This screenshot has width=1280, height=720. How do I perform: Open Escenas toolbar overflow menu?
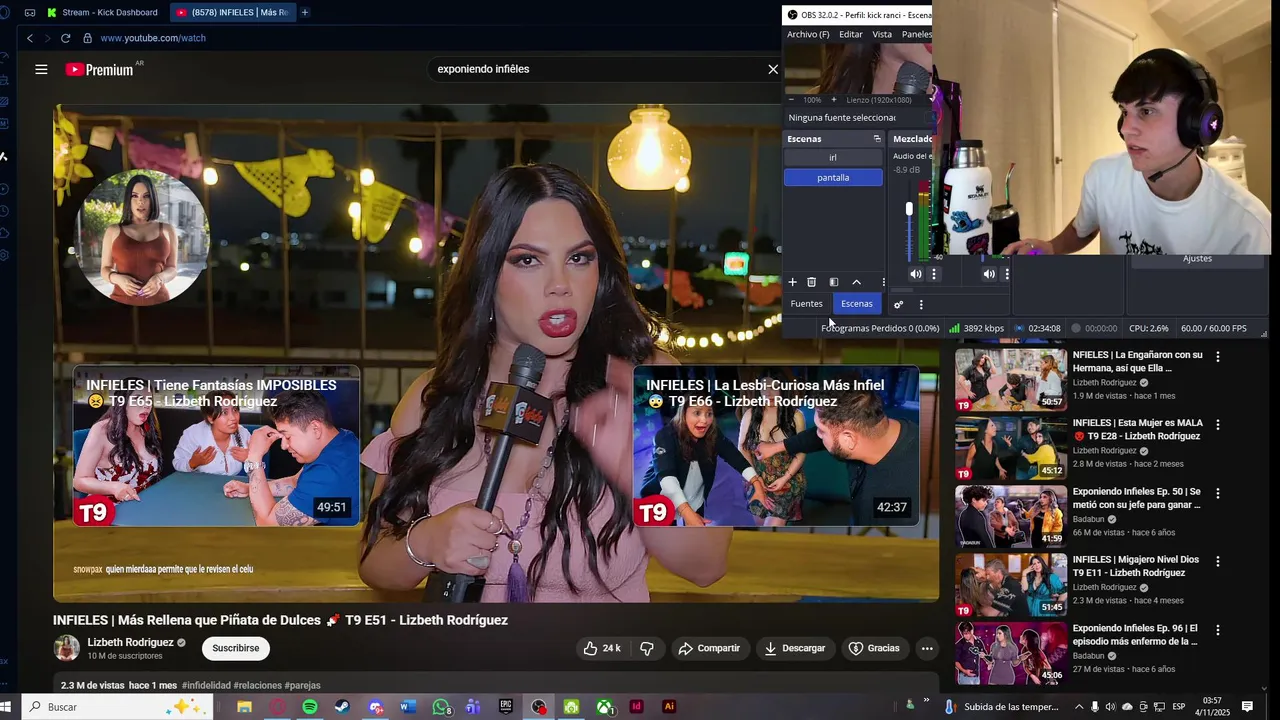tap(883, 282)
